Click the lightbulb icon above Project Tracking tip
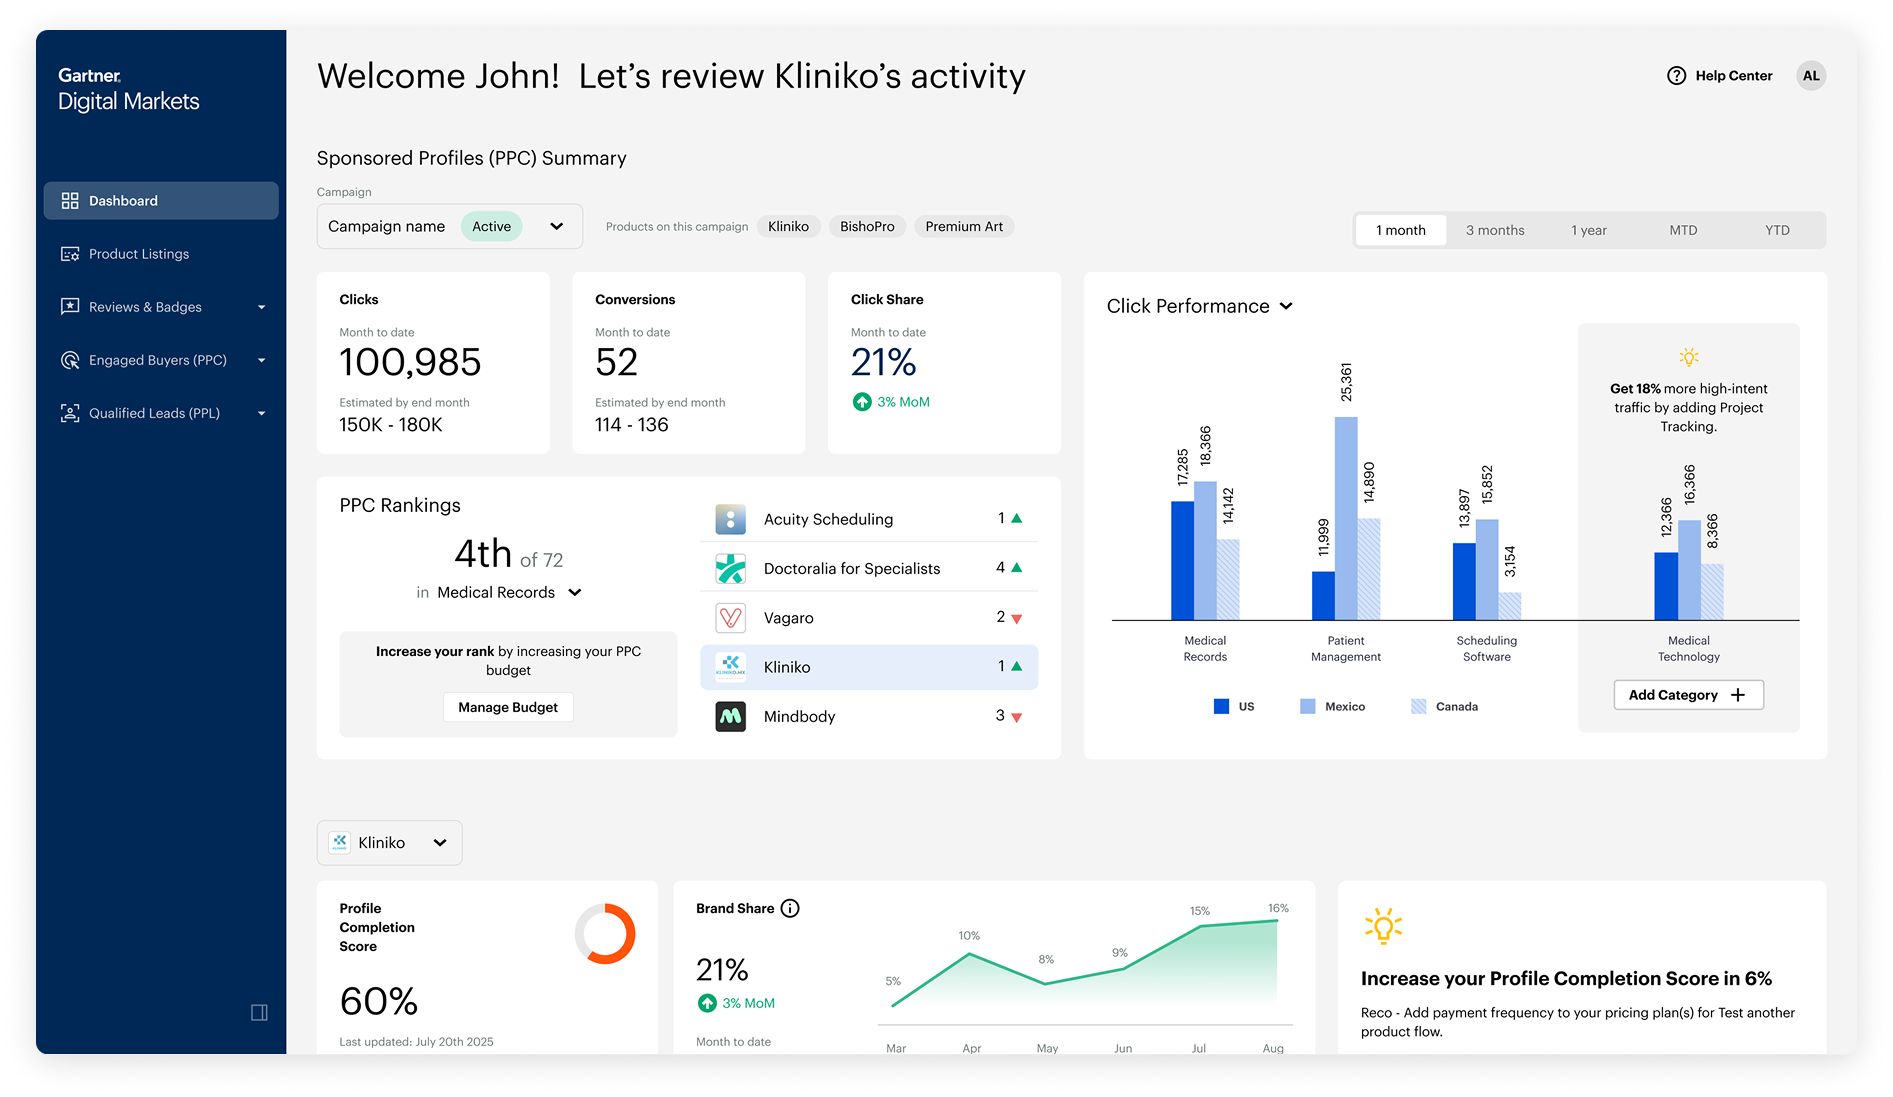The height and width of the screenshot is (1097, 1893). click(x=1689, y=357)
